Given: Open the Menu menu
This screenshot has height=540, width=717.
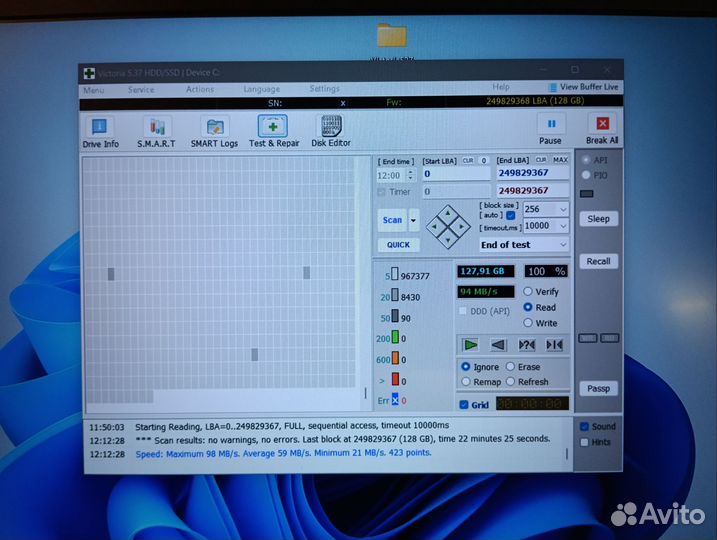Looking at the screenshot, I should pos(94,91).
